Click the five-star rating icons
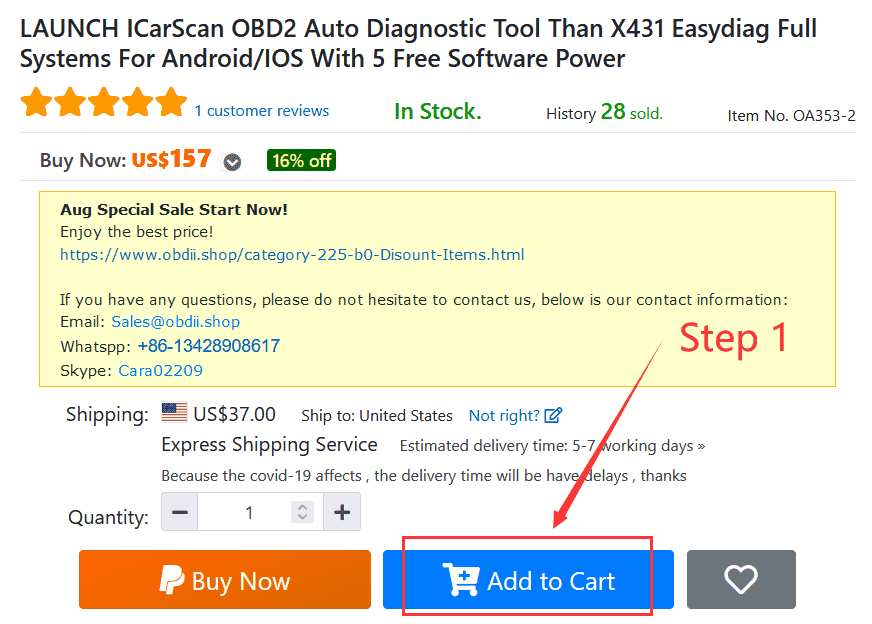872x624 pixels. 103,103
